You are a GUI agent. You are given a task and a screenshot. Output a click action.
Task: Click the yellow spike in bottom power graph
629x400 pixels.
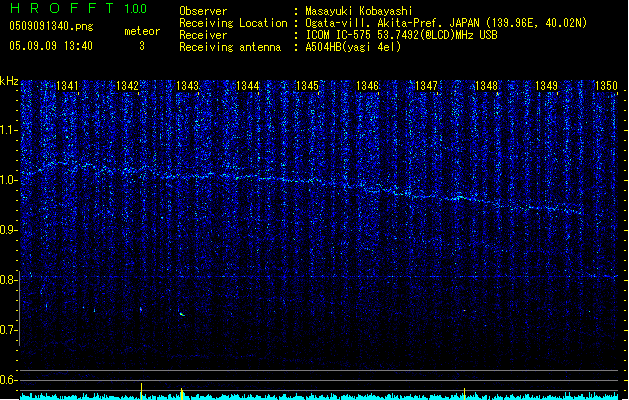point(181,391)
